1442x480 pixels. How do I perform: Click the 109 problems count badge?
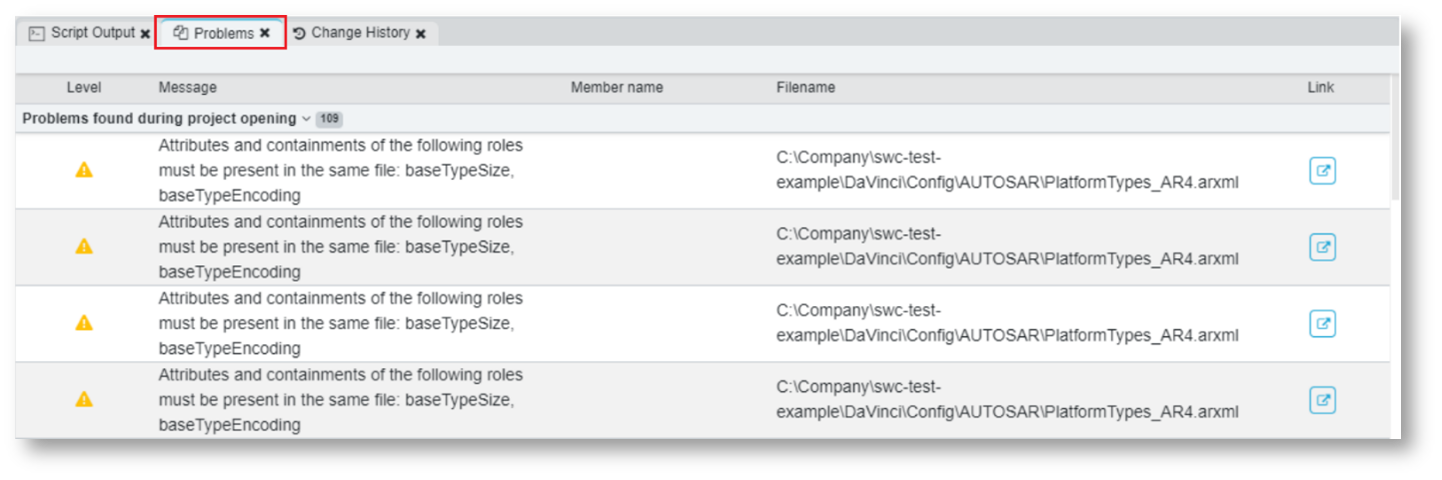tap(329, 119)
